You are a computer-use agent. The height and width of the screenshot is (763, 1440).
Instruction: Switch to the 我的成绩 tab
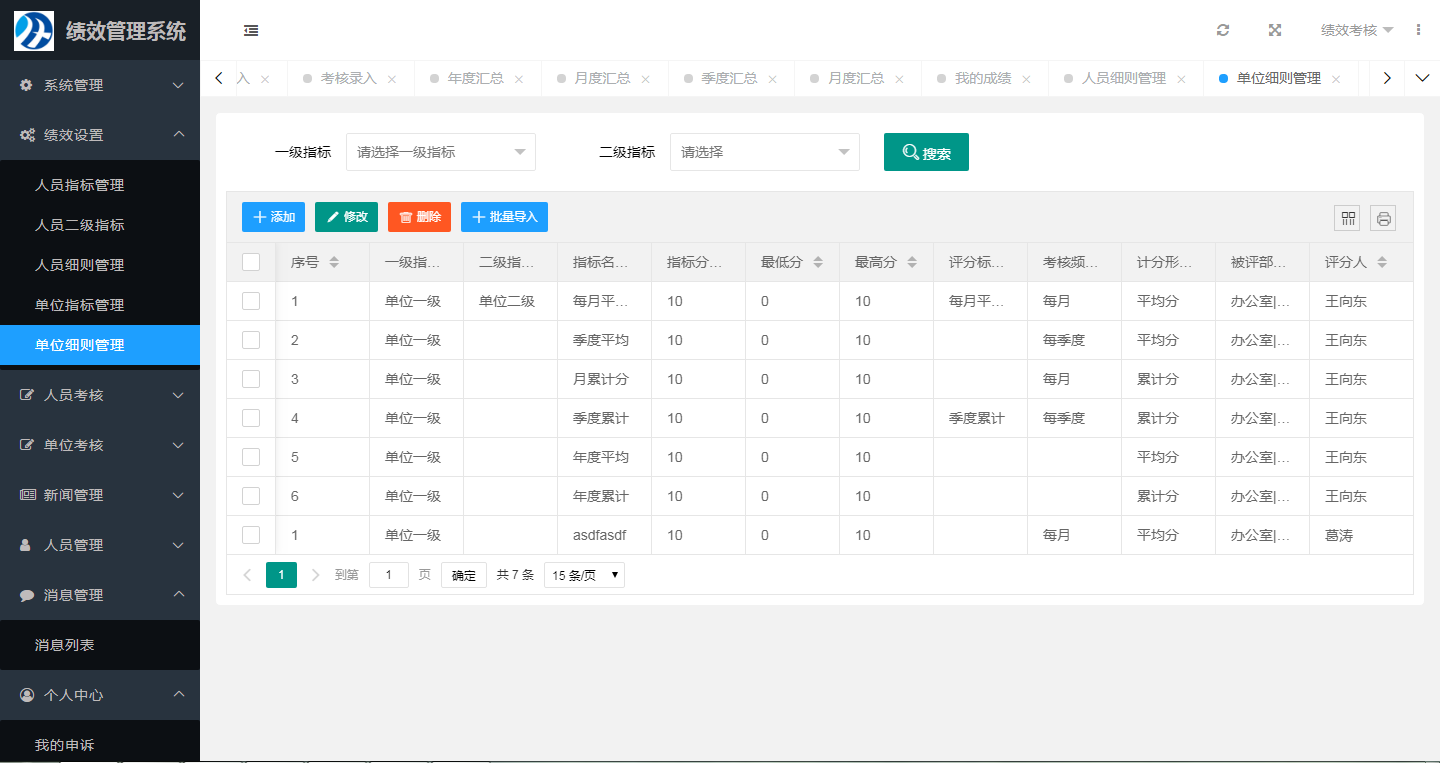(x=982, y=78)
